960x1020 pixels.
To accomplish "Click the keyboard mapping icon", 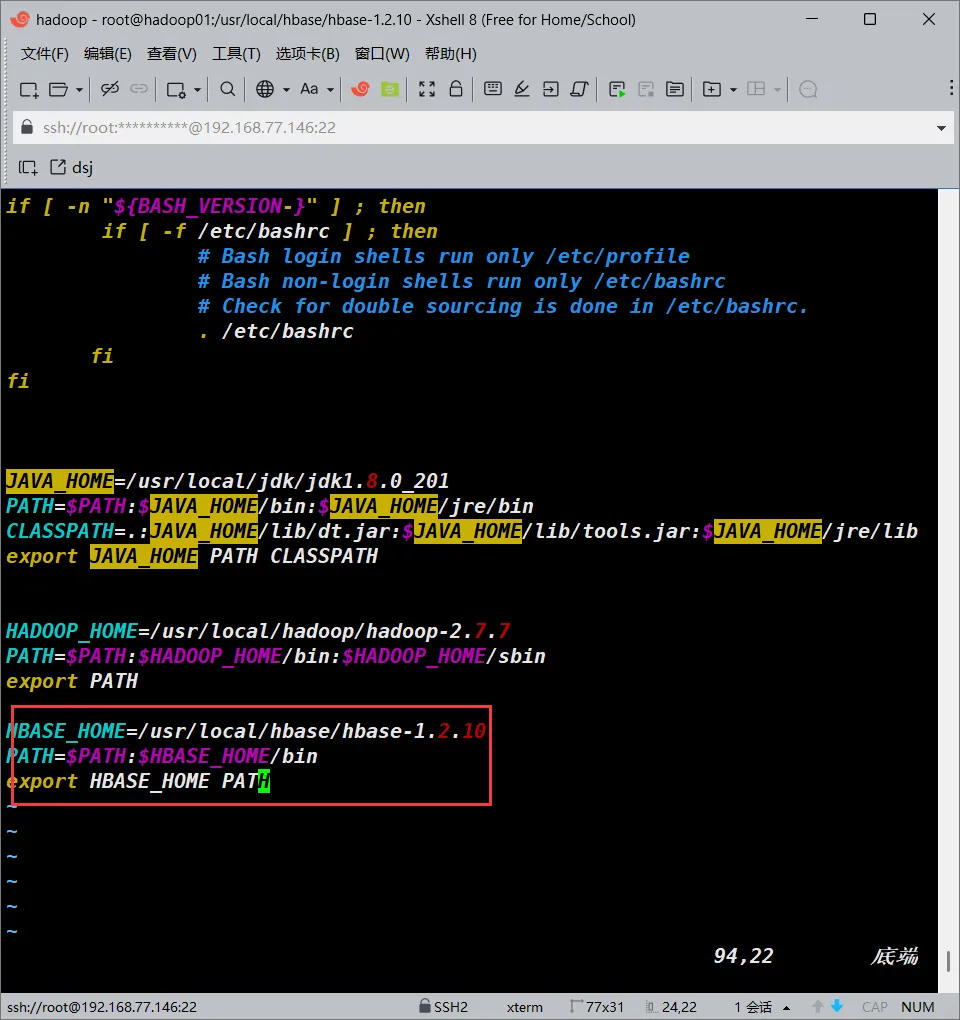I will point(493,88).
